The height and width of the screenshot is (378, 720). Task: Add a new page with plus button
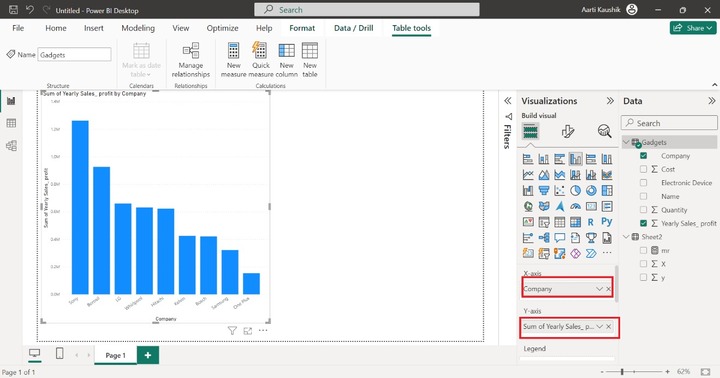(147, 355)
